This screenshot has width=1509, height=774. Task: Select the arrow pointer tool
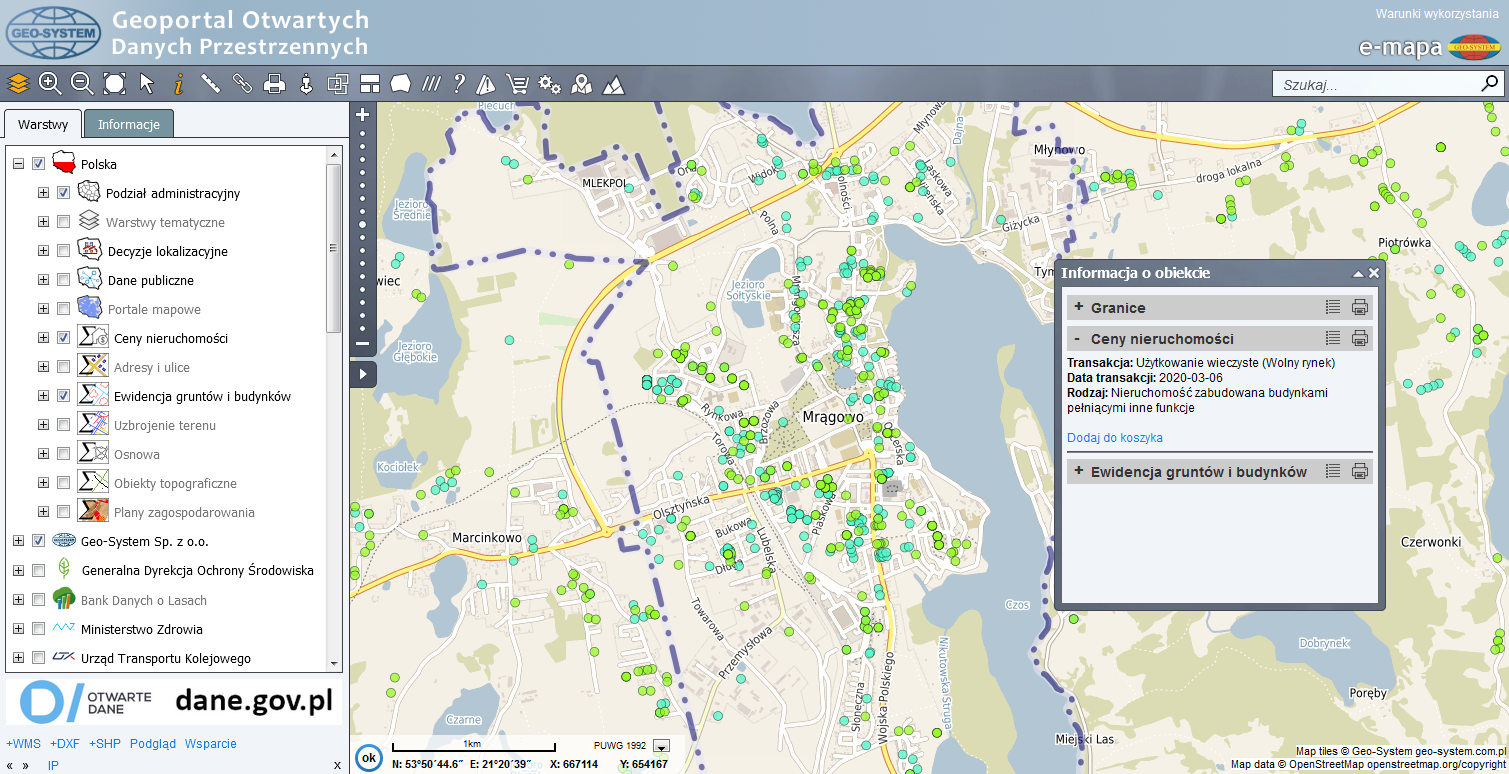coord(147,84)
